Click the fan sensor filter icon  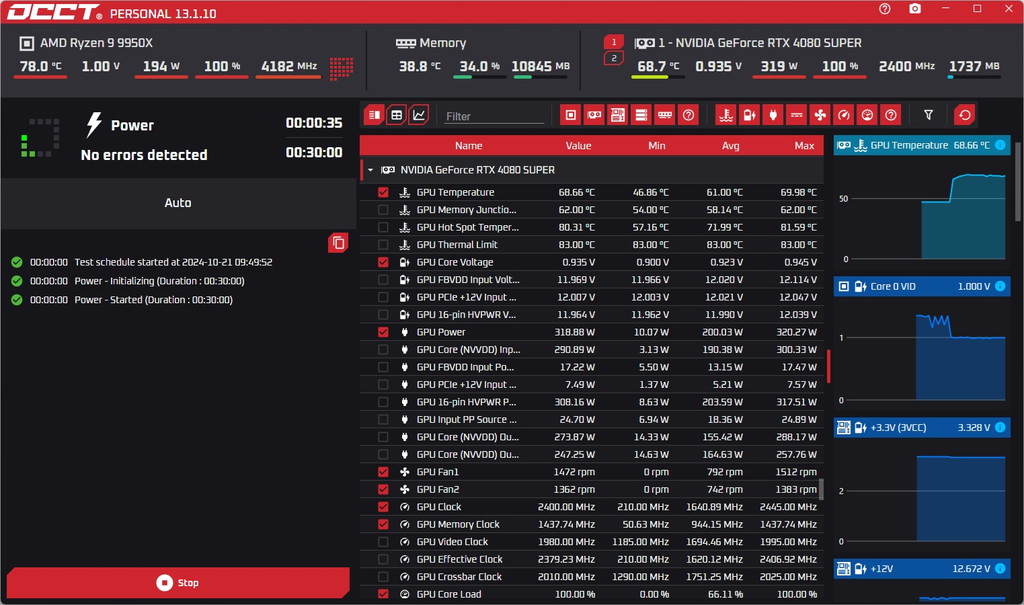pyautogui.click(x=820, y=116)
